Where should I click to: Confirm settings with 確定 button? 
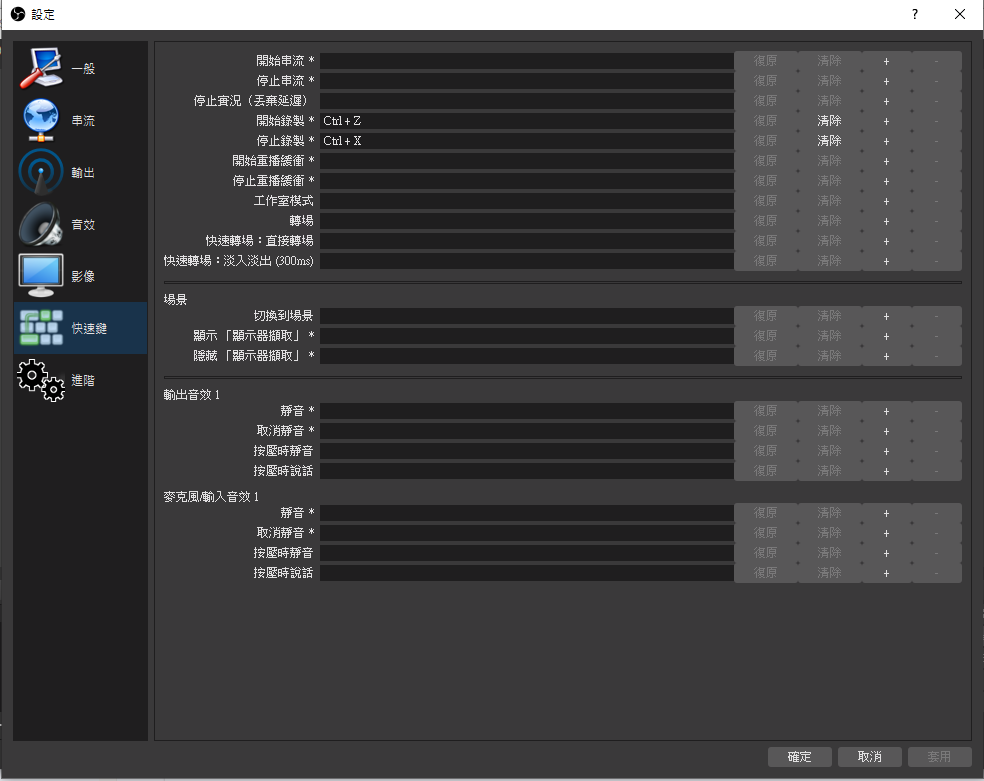[800, 757]
